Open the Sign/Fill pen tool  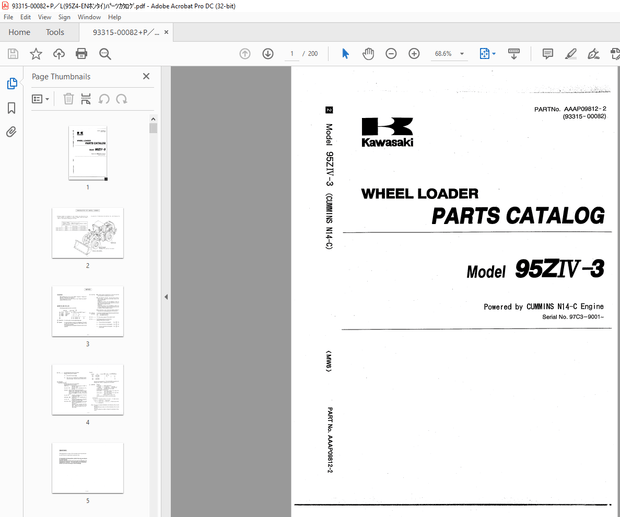pyautogui.click(x=594, y=53)
